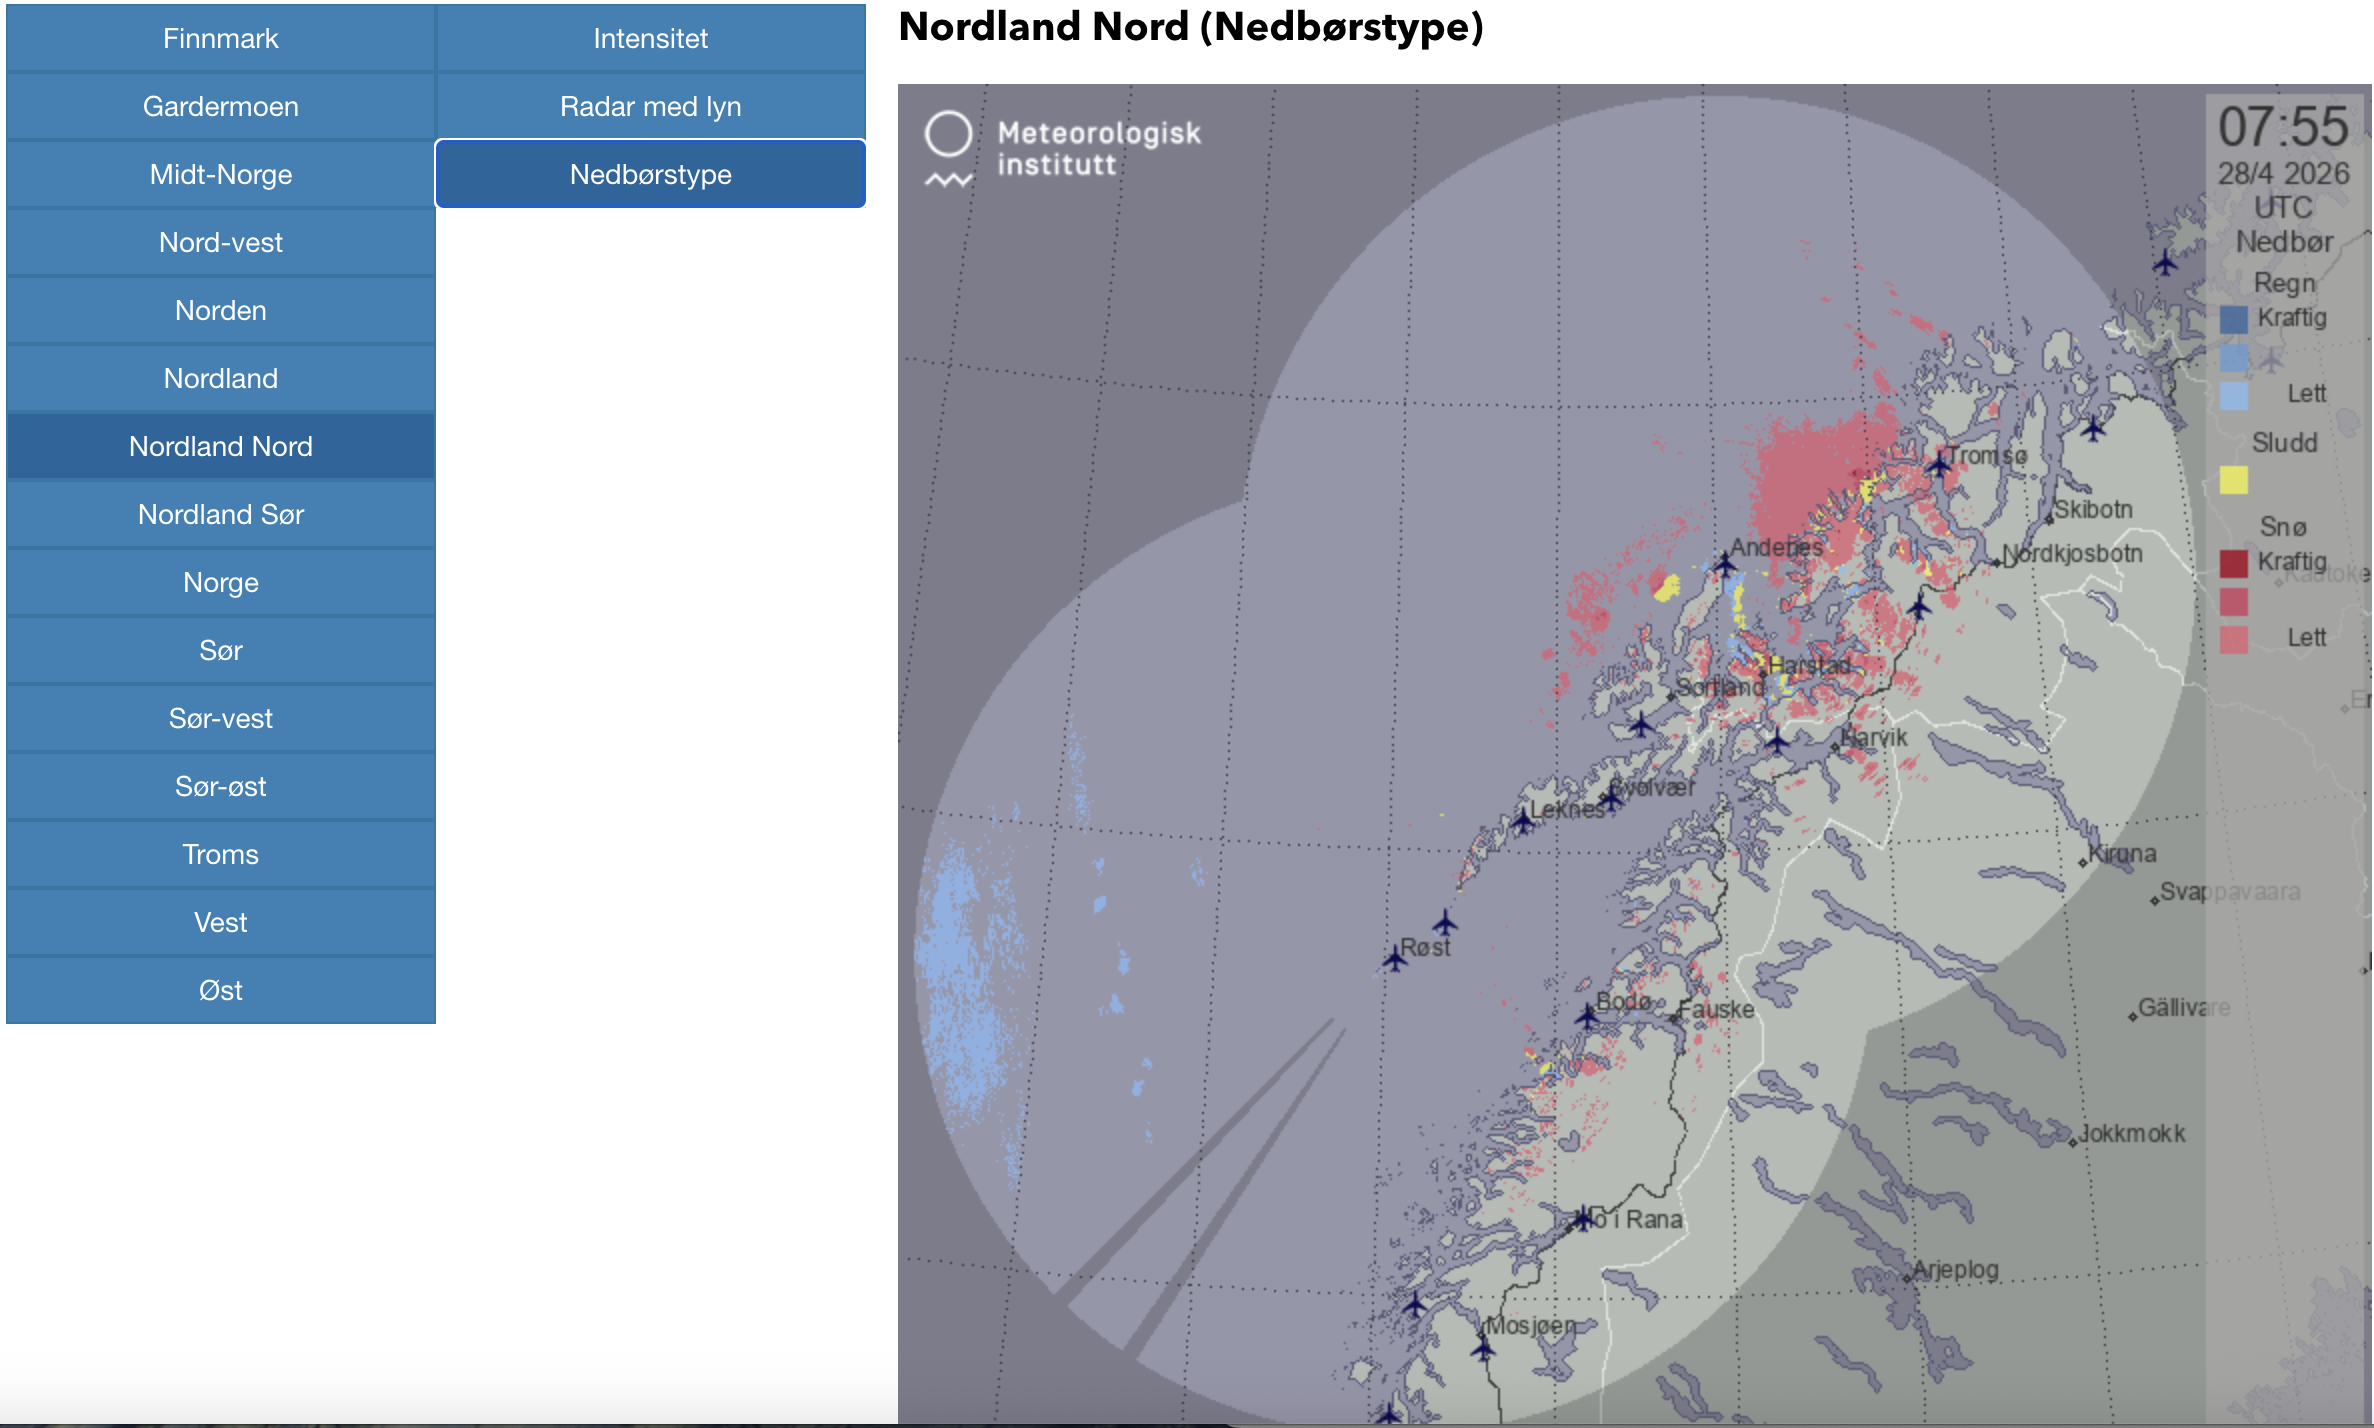
Task: Open the Nordland Sør radar
Action: click(221, 514)
